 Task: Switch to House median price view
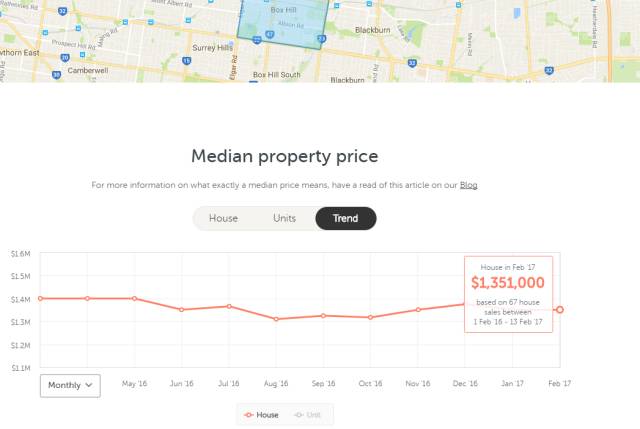[223, 218]
